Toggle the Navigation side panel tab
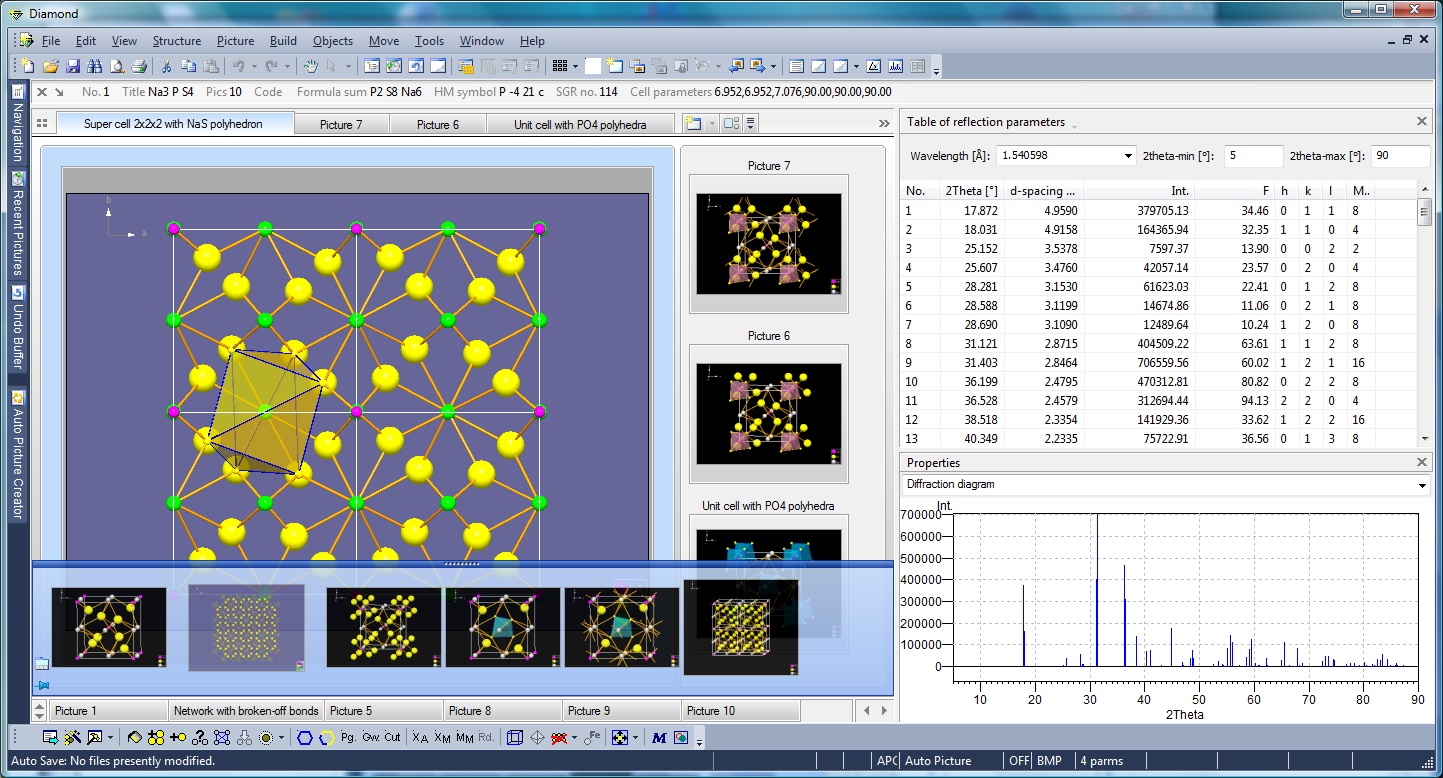This screenshot has width=1443, height=778. click(17, 125)
